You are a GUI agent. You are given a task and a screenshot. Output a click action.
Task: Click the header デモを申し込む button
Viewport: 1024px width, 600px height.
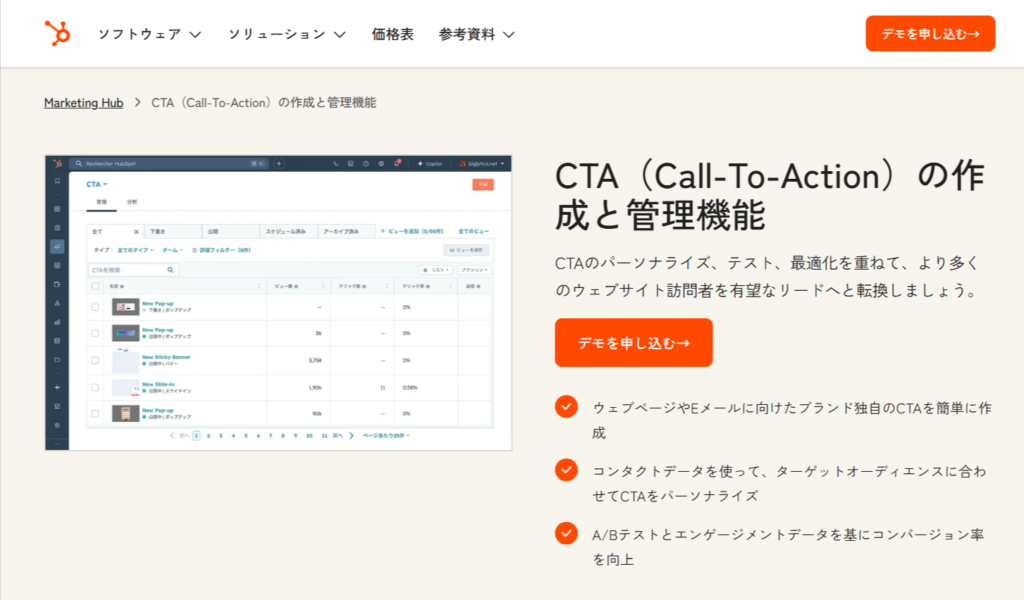[930, 34]
